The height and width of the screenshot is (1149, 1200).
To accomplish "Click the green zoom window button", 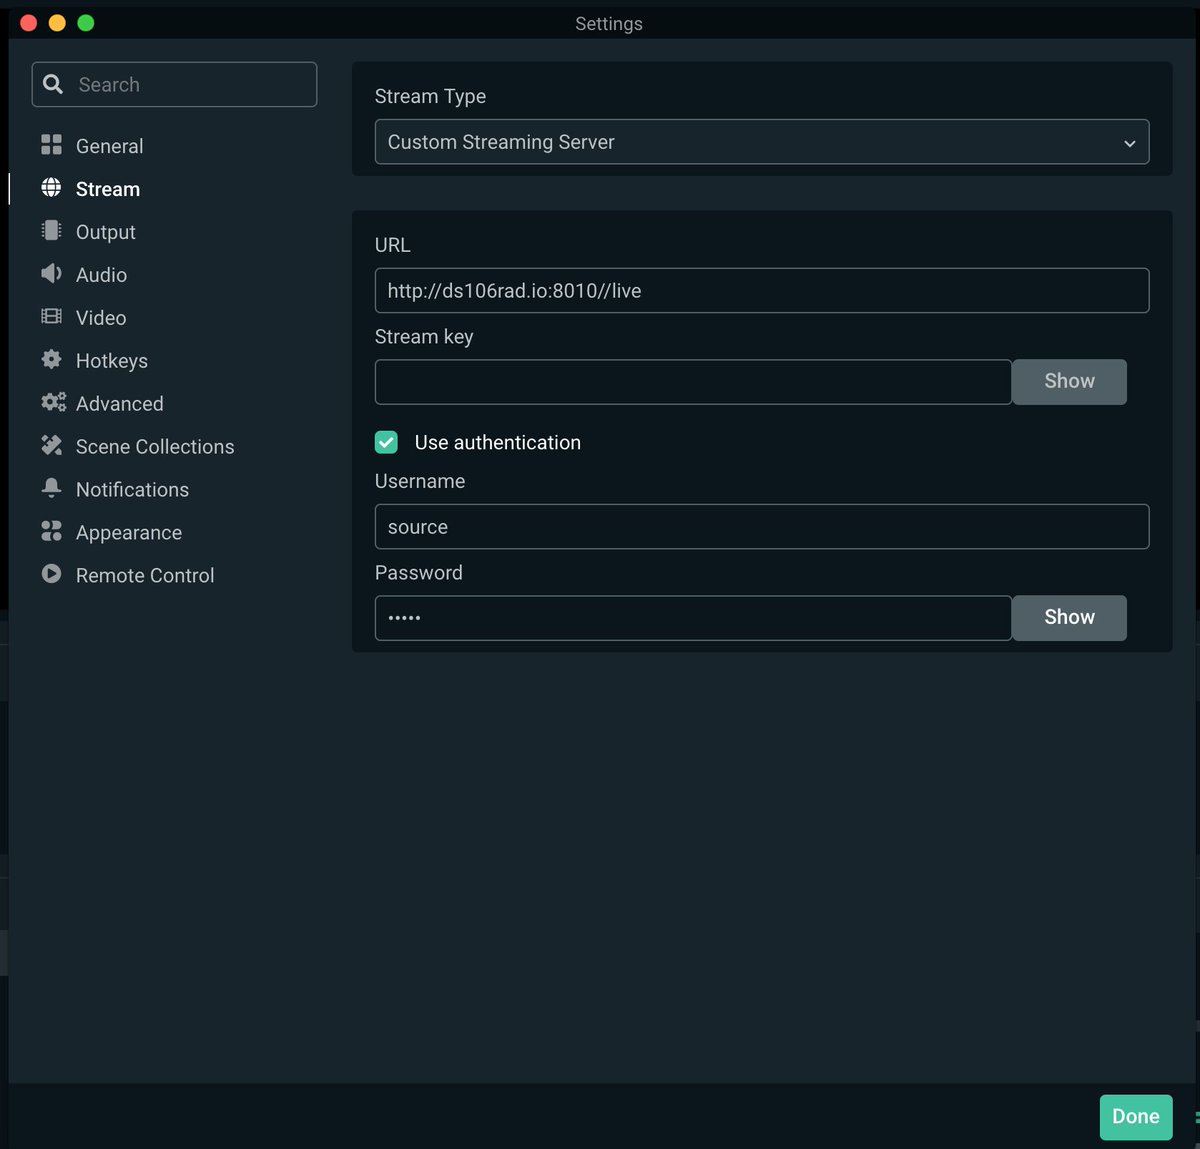I will coord(86,23).
